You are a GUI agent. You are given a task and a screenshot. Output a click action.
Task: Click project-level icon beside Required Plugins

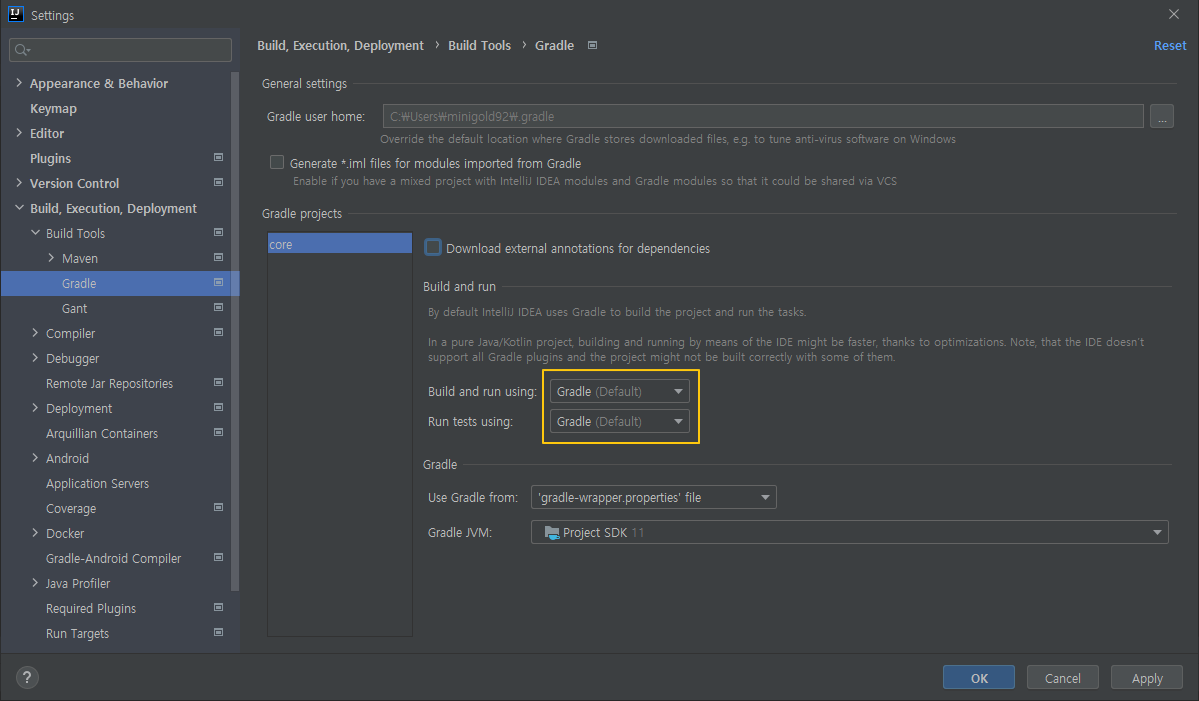(219, 608)
